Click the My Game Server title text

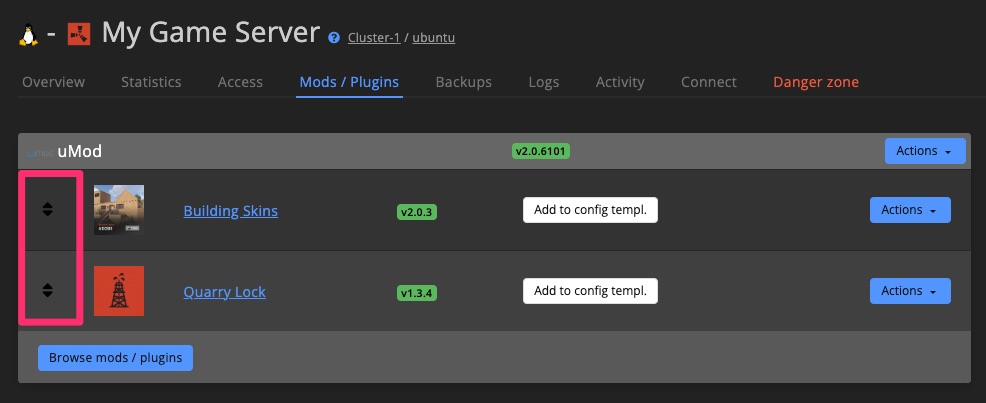point(211,33)
